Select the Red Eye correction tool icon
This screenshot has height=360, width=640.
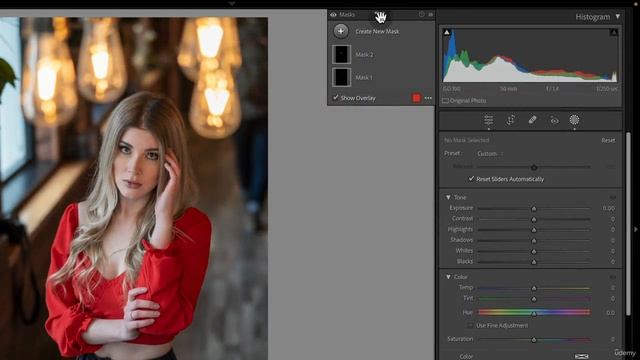click(554, 120)
